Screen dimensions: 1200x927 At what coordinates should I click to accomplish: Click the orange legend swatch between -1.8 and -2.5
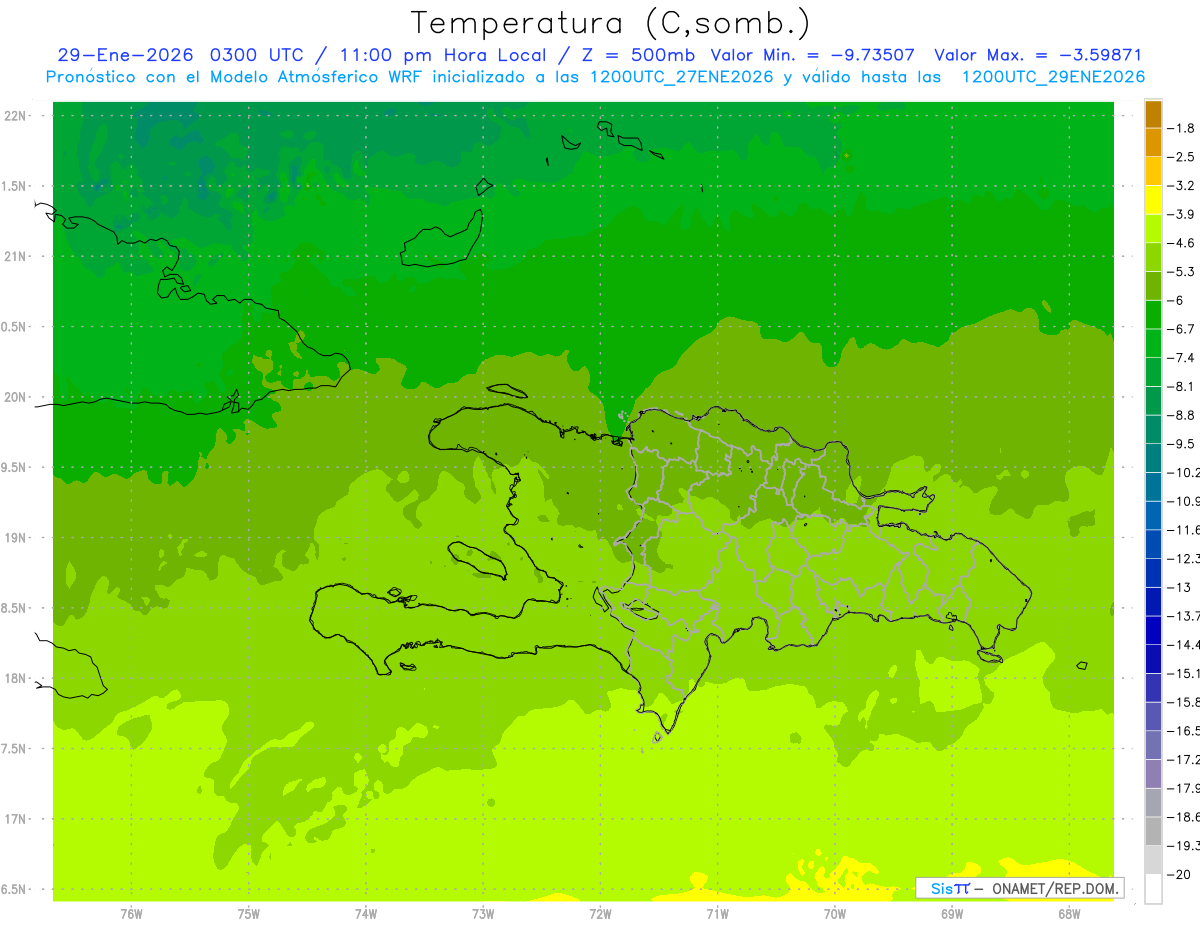(x=1153, y=142)
